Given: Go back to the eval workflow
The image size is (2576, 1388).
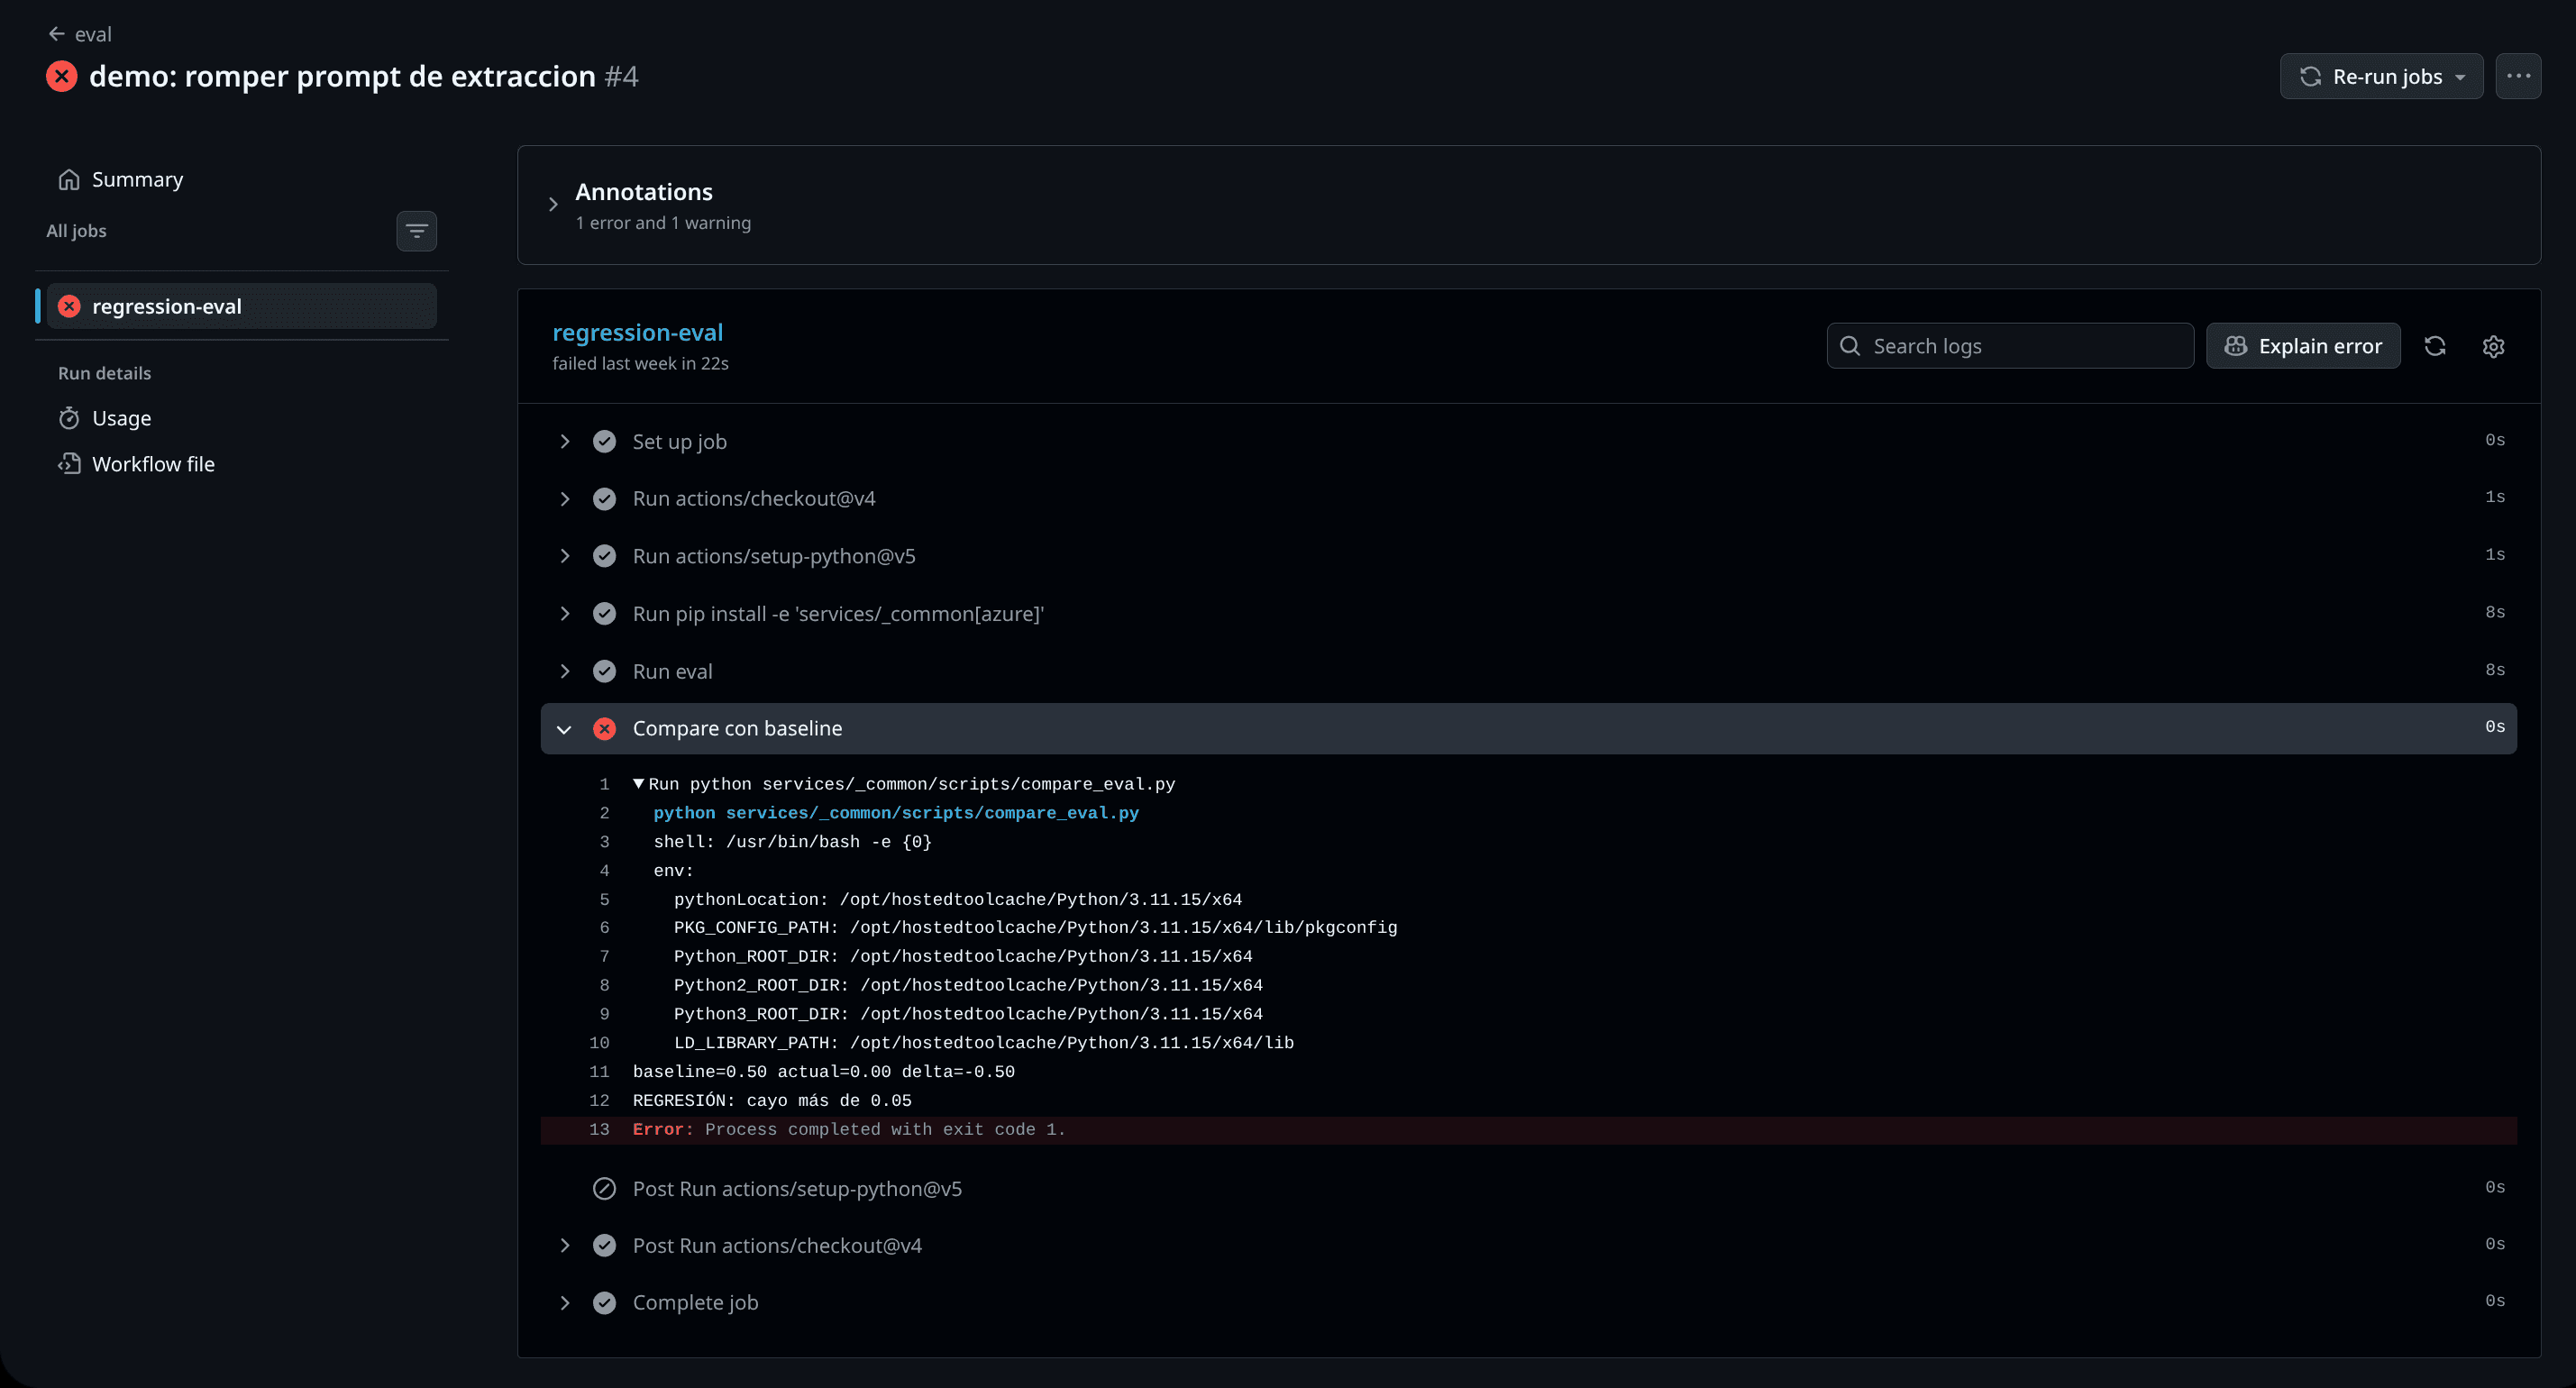Looking at the screenshot, I should pos(79,34).
